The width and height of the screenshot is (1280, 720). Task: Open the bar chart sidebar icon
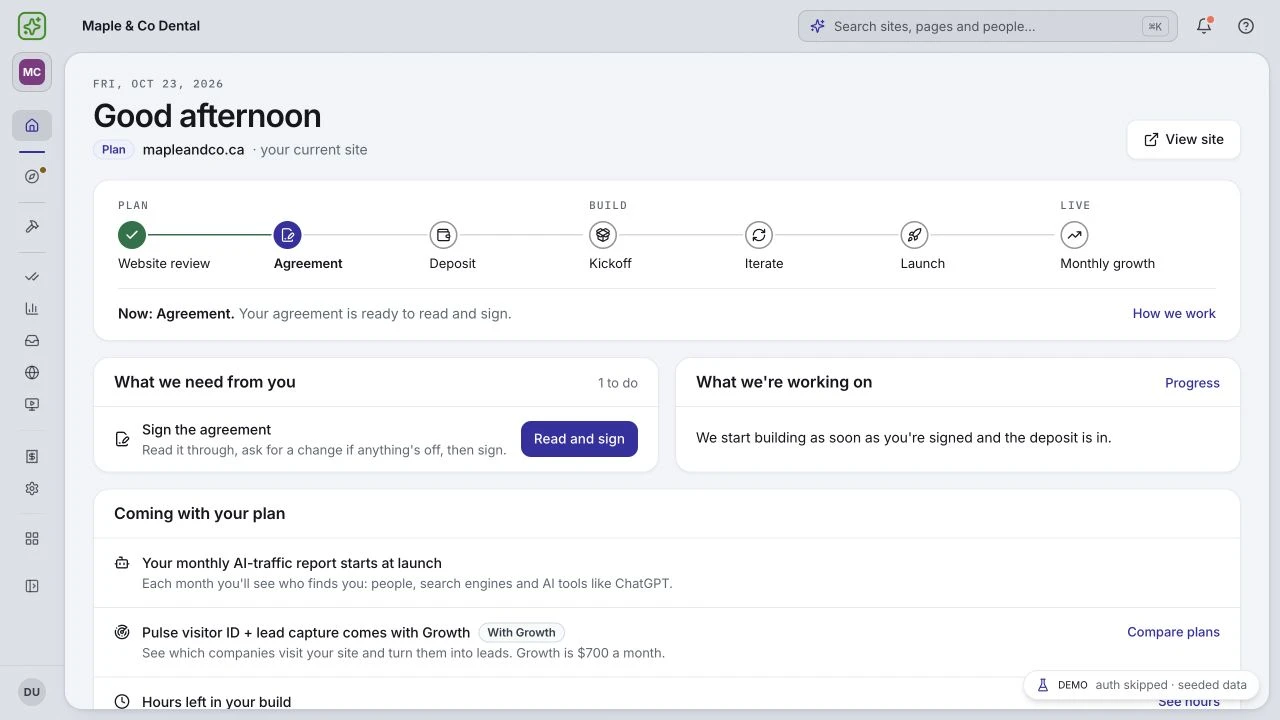tap(32, 309)
